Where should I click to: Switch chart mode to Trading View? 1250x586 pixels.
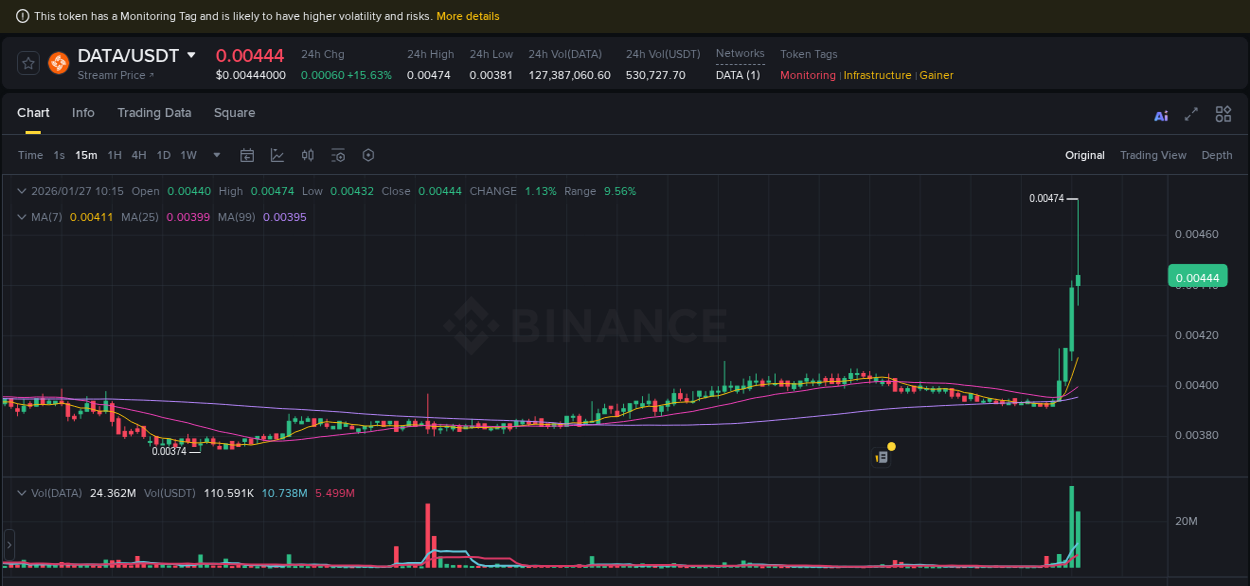click(x=1153, y=155)
